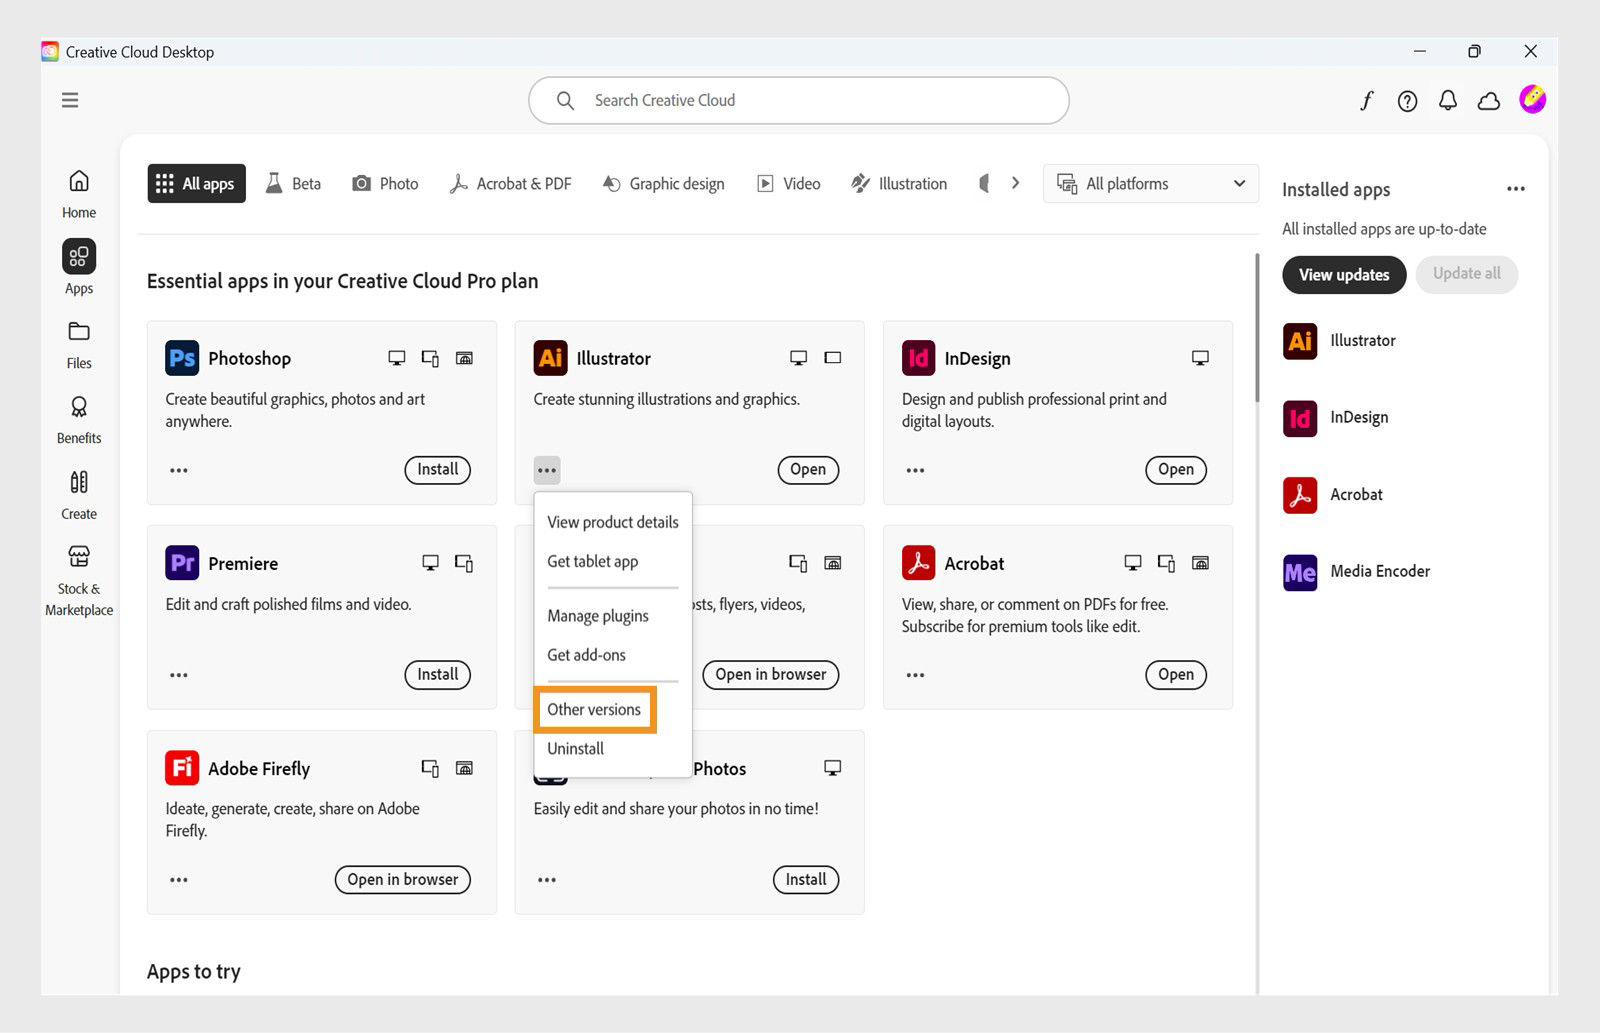Click View updates for installed apps
Image resolution: width=1600 pixels, height=1033 pixels.
point(1343,274)
